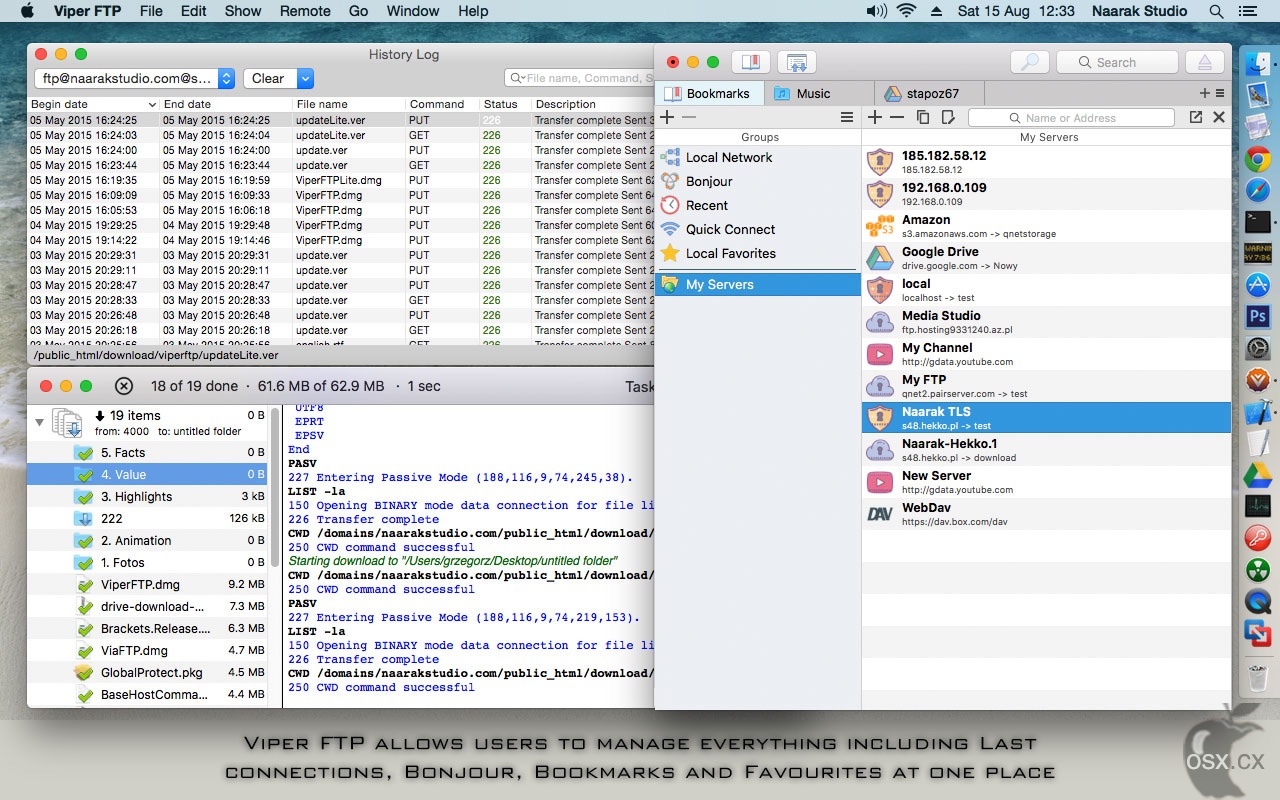
Task: Open Terminal from the Dock
Action: click(1258, 222)
